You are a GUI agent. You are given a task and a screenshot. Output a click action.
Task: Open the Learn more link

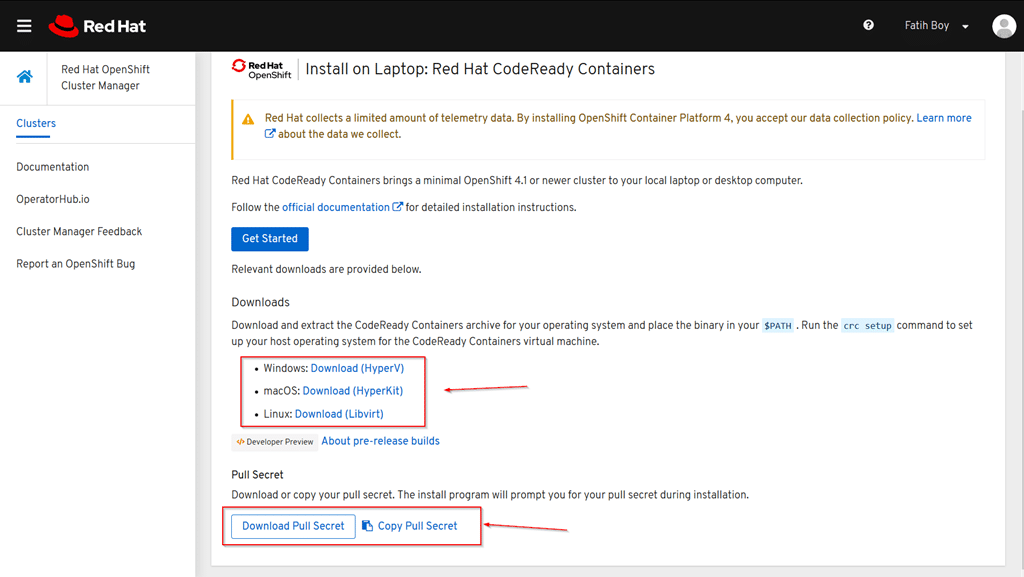point(944,118)
